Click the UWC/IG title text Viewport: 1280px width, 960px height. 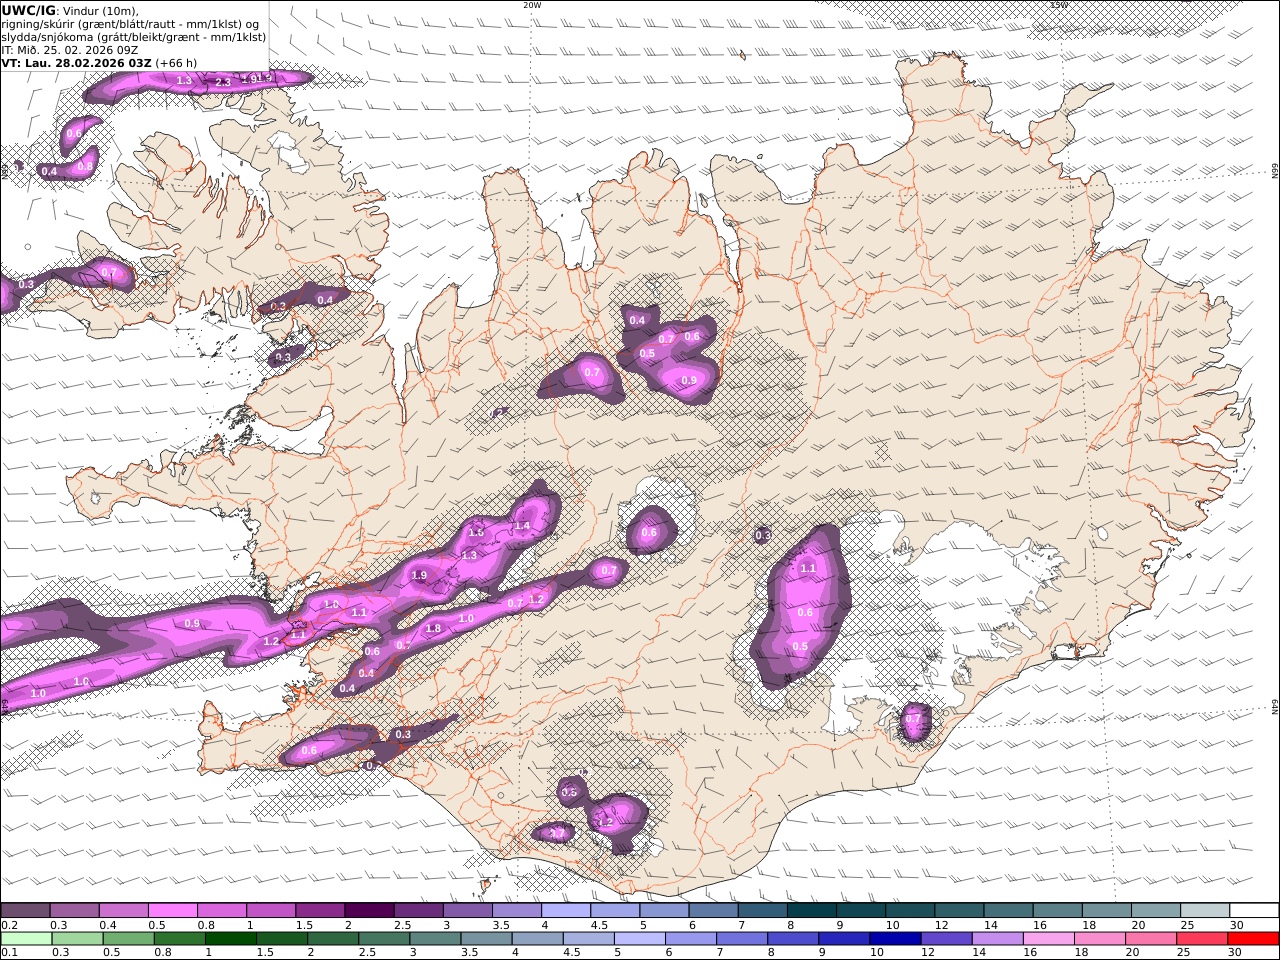click(28, 10)
